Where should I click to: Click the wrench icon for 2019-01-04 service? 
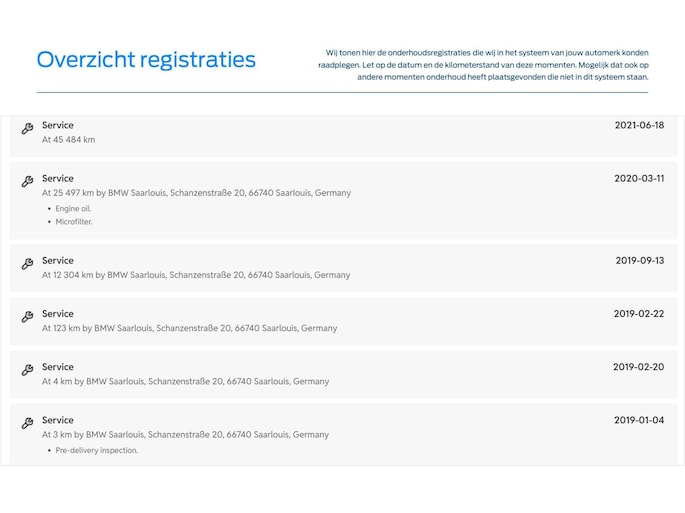27,424
